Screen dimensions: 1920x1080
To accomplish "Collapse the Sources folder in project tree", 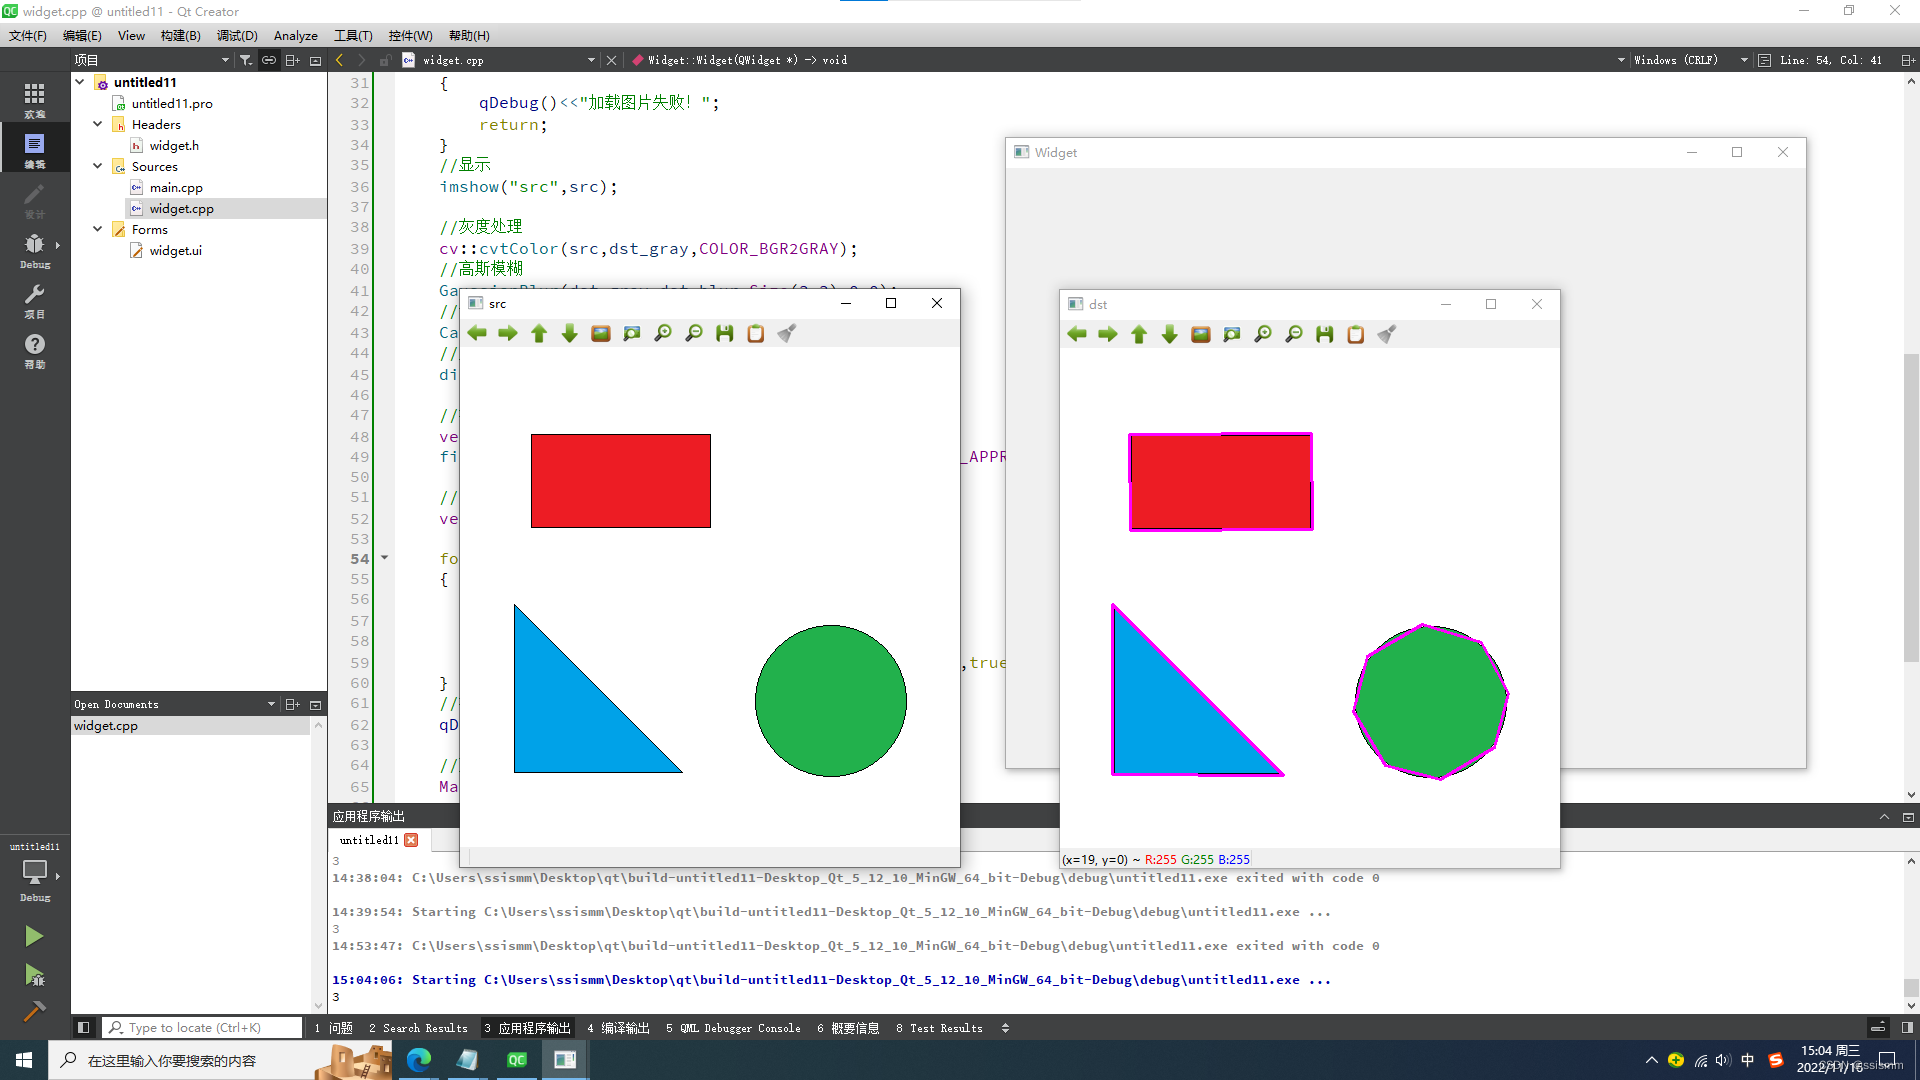I will pos(98,166).
